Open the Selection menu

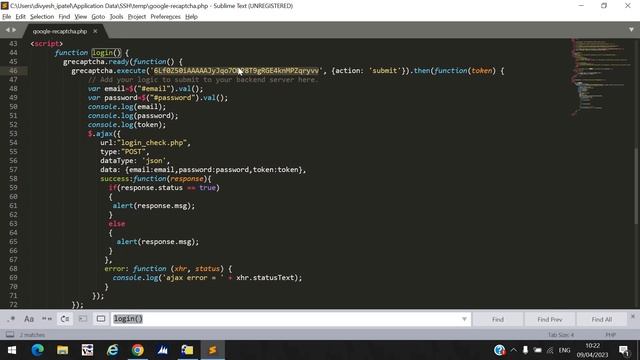(42, 17)
